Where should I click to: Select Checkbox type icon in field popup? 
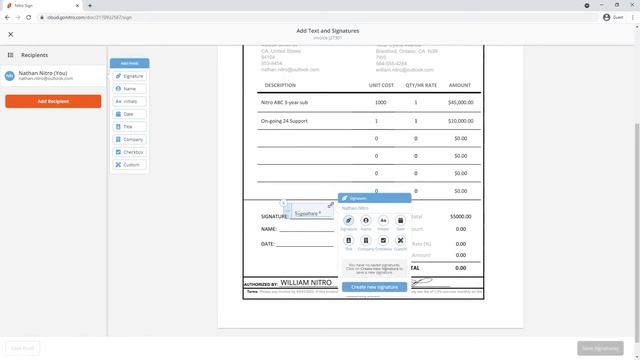[x=383, y=240]
